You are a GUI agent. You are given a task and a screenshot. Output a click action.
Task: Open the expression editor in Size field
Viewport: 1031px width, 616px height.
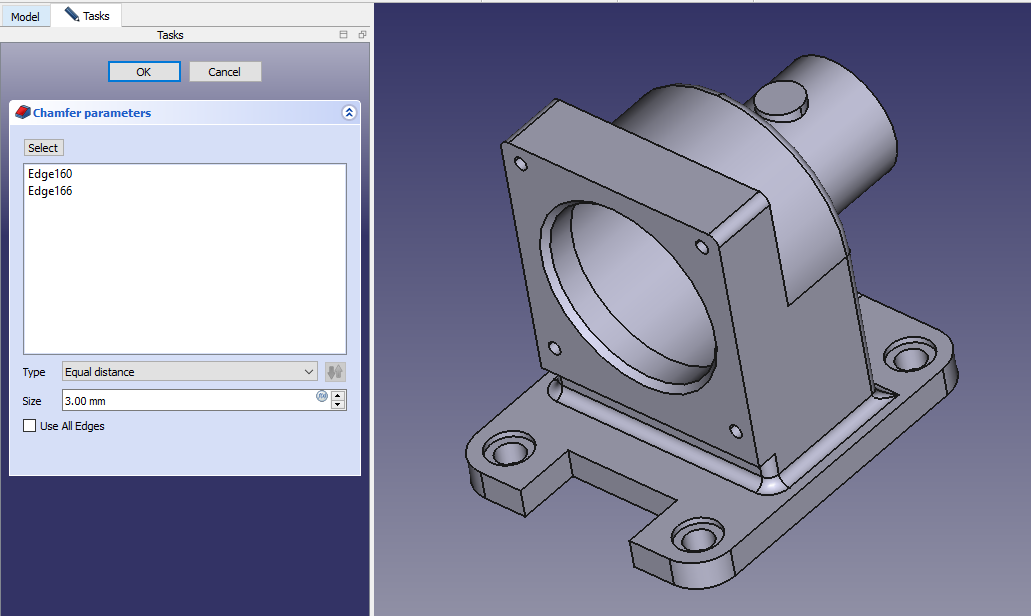[x=322, y=396]
